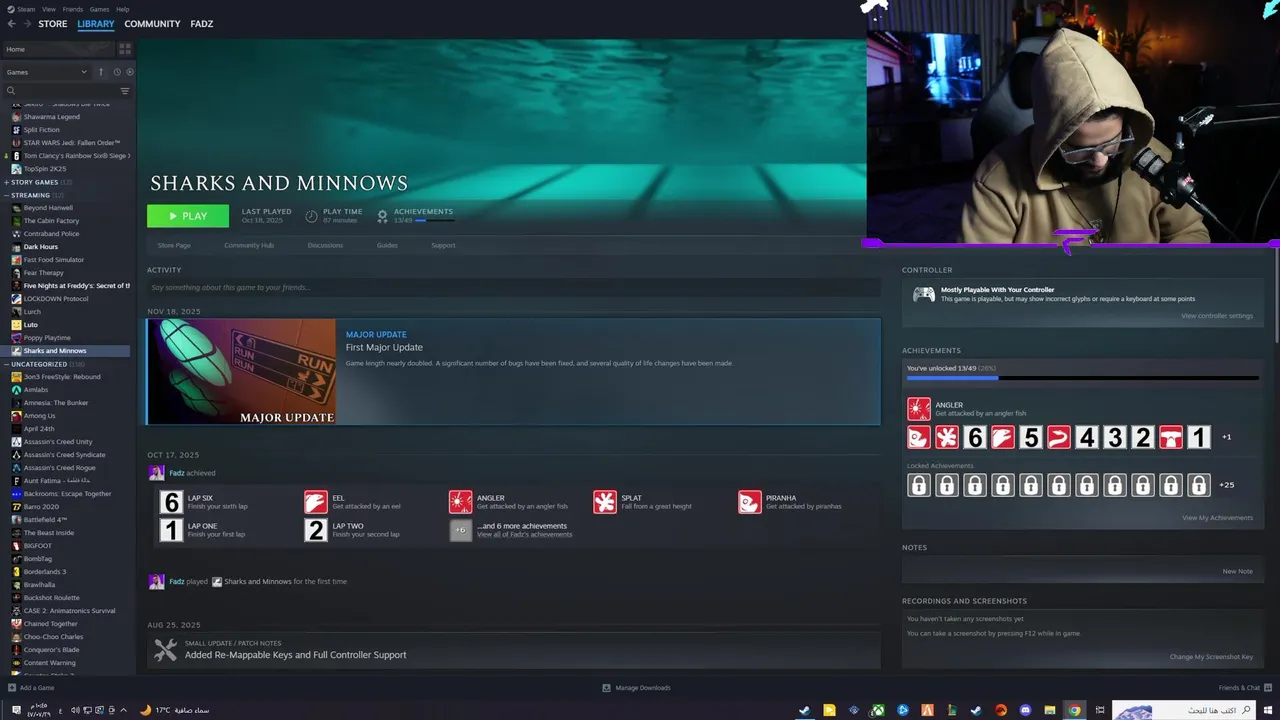The height and width of the screenshot is (720, 1280).
Task: Switch to grid collections view icon
Action: pos(125,48)
